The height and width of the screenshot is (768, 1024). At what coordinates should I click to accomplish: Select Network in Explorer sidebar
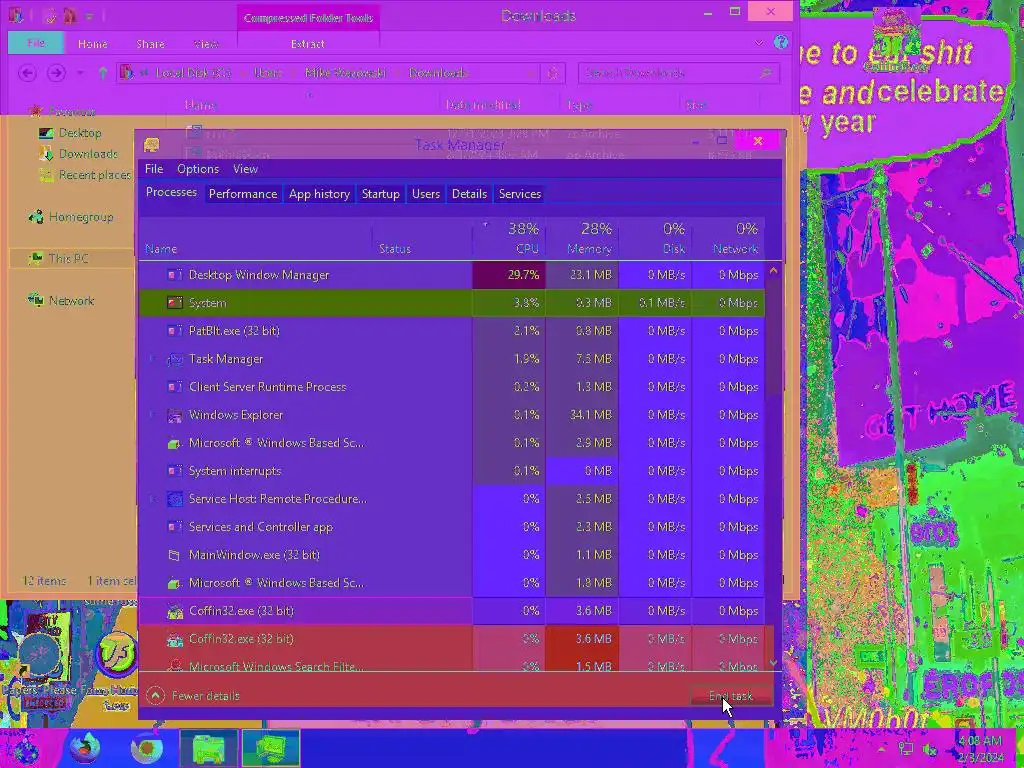click(62, 300)
